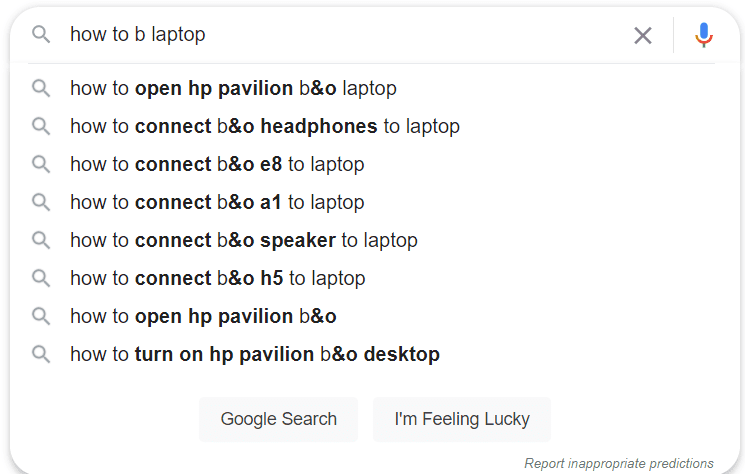The width and height of the screenshot is (745, 474).
Task: Click the magnifier icon in search box
Action: click(41, 35)
